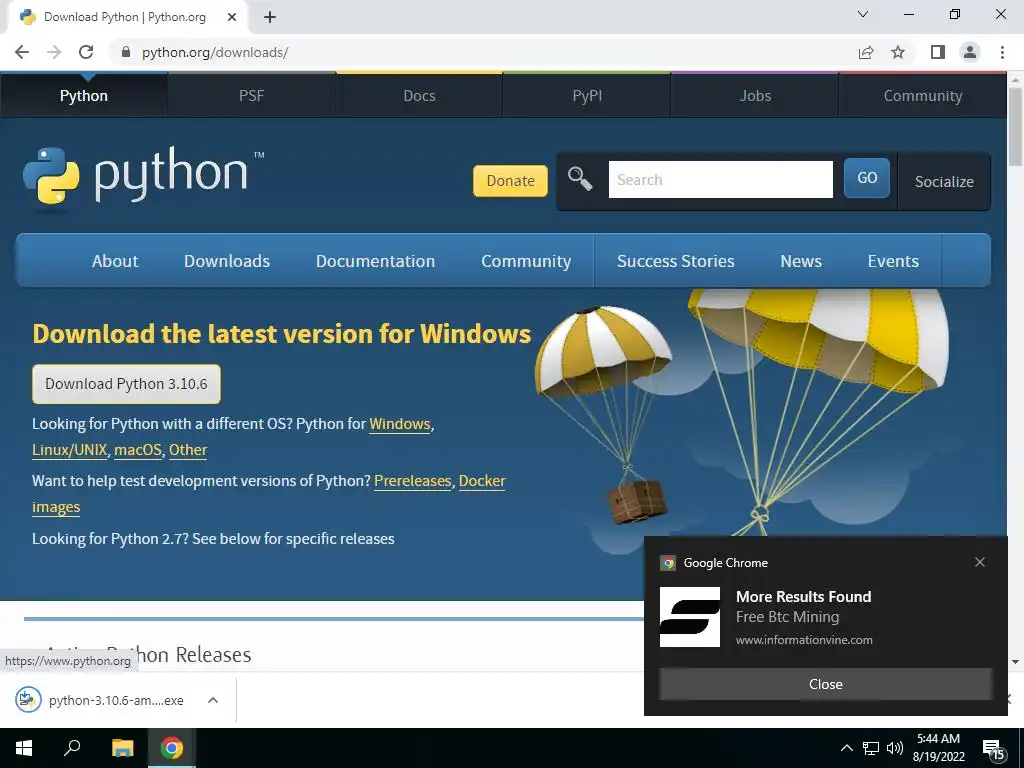Open the Windows Start menu
The width and height of the screenshot is (1024, 768).
click(24, 748)
